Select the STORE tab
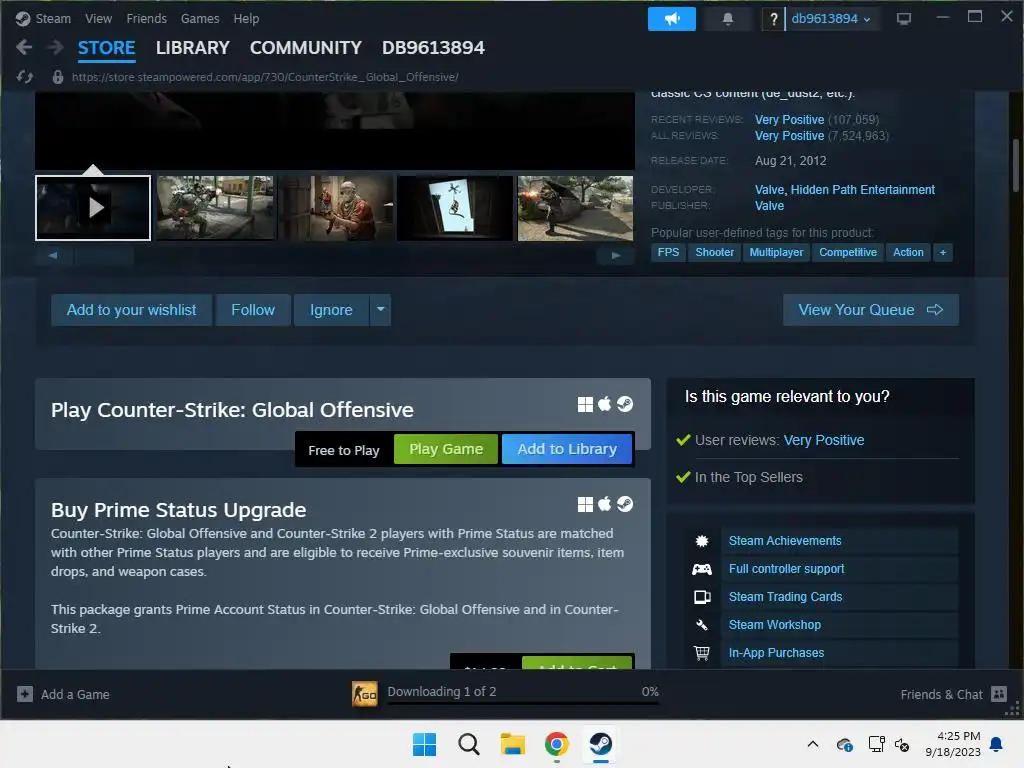This screenshot has height=768, width=1024. 106,48
